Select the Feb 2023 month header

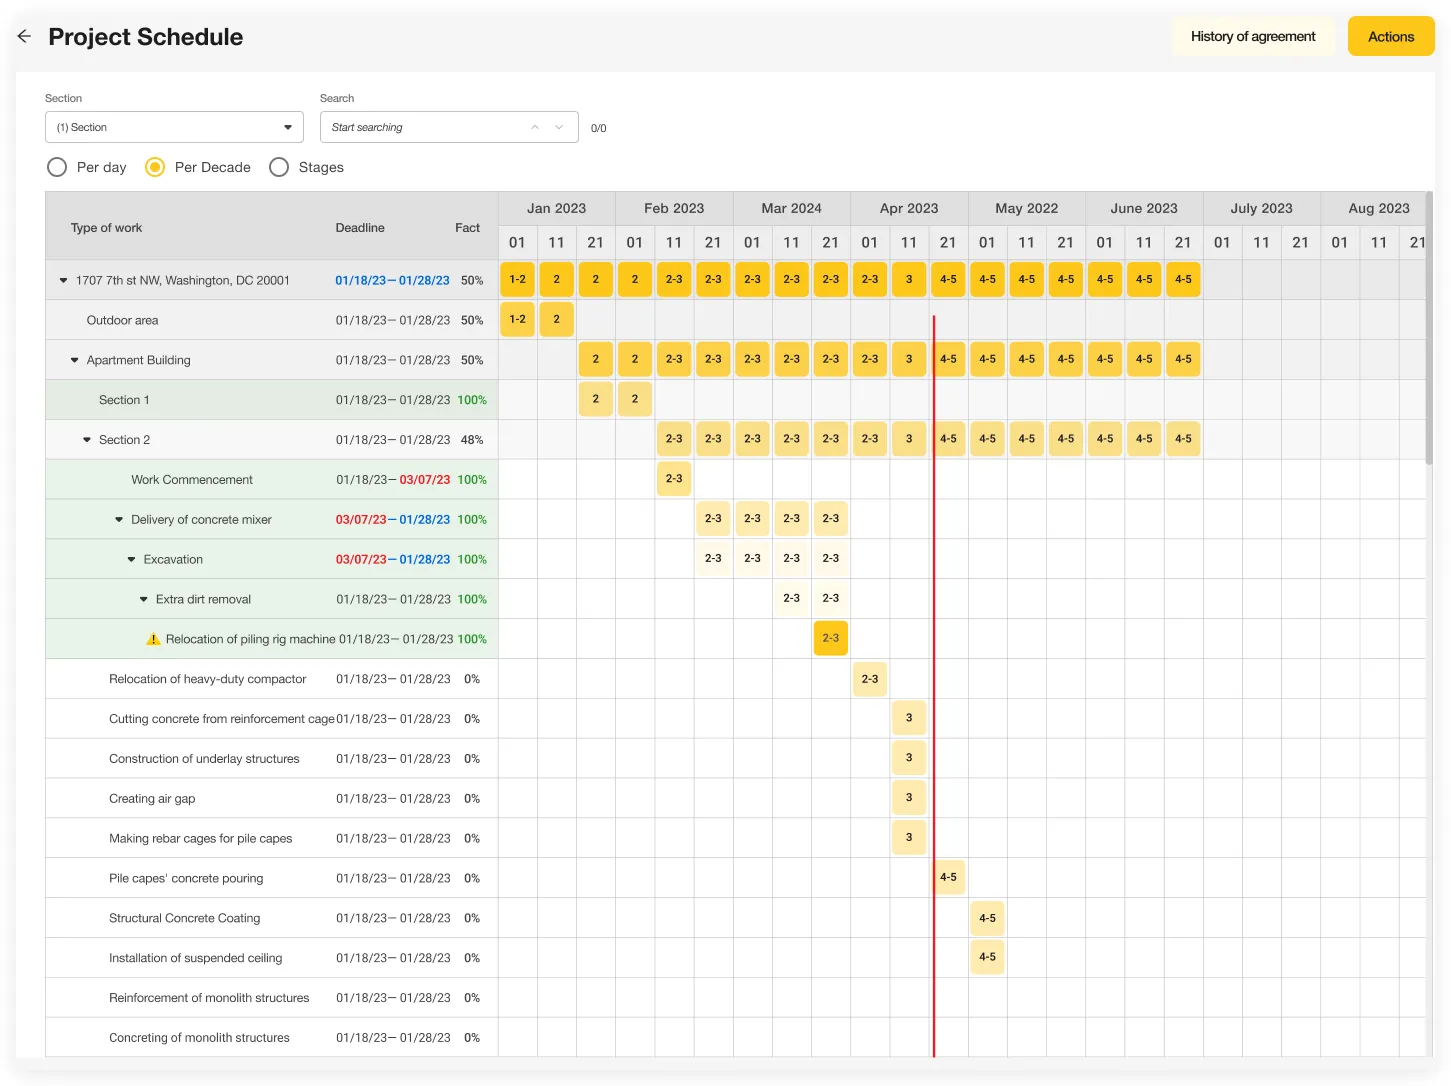(674, 208)
